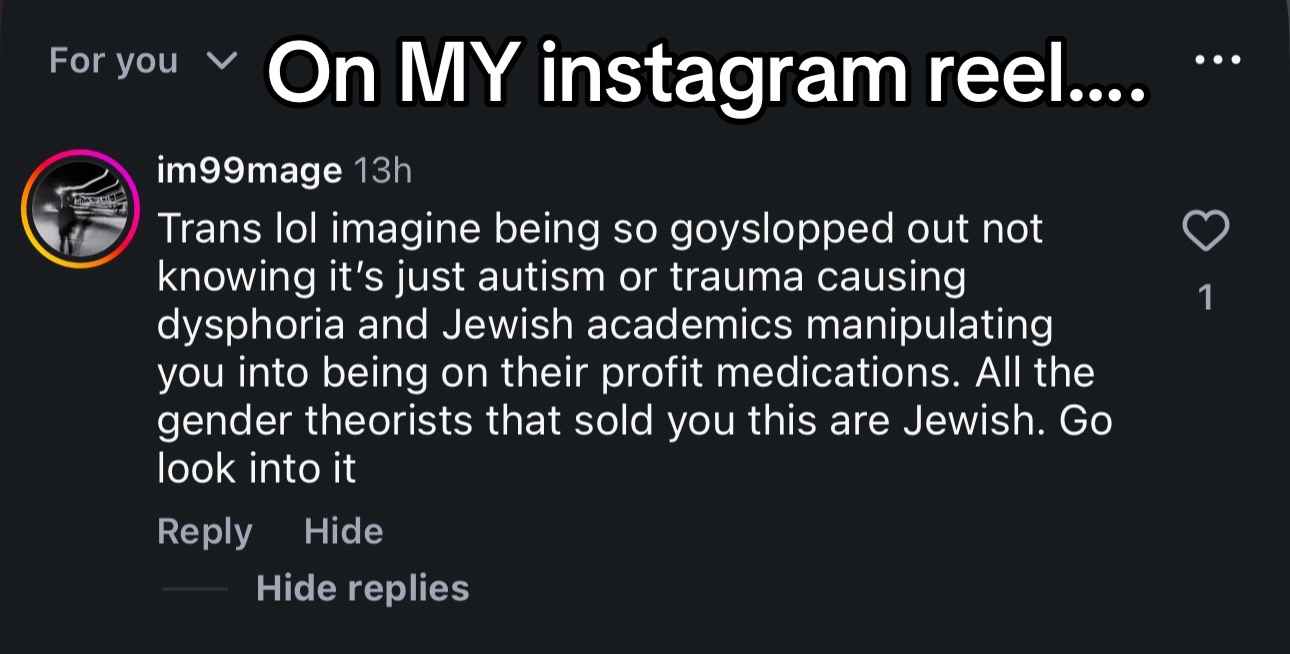Click the chevron beside For you
The image size is (1290, 654).
click(x=221, y=62)
